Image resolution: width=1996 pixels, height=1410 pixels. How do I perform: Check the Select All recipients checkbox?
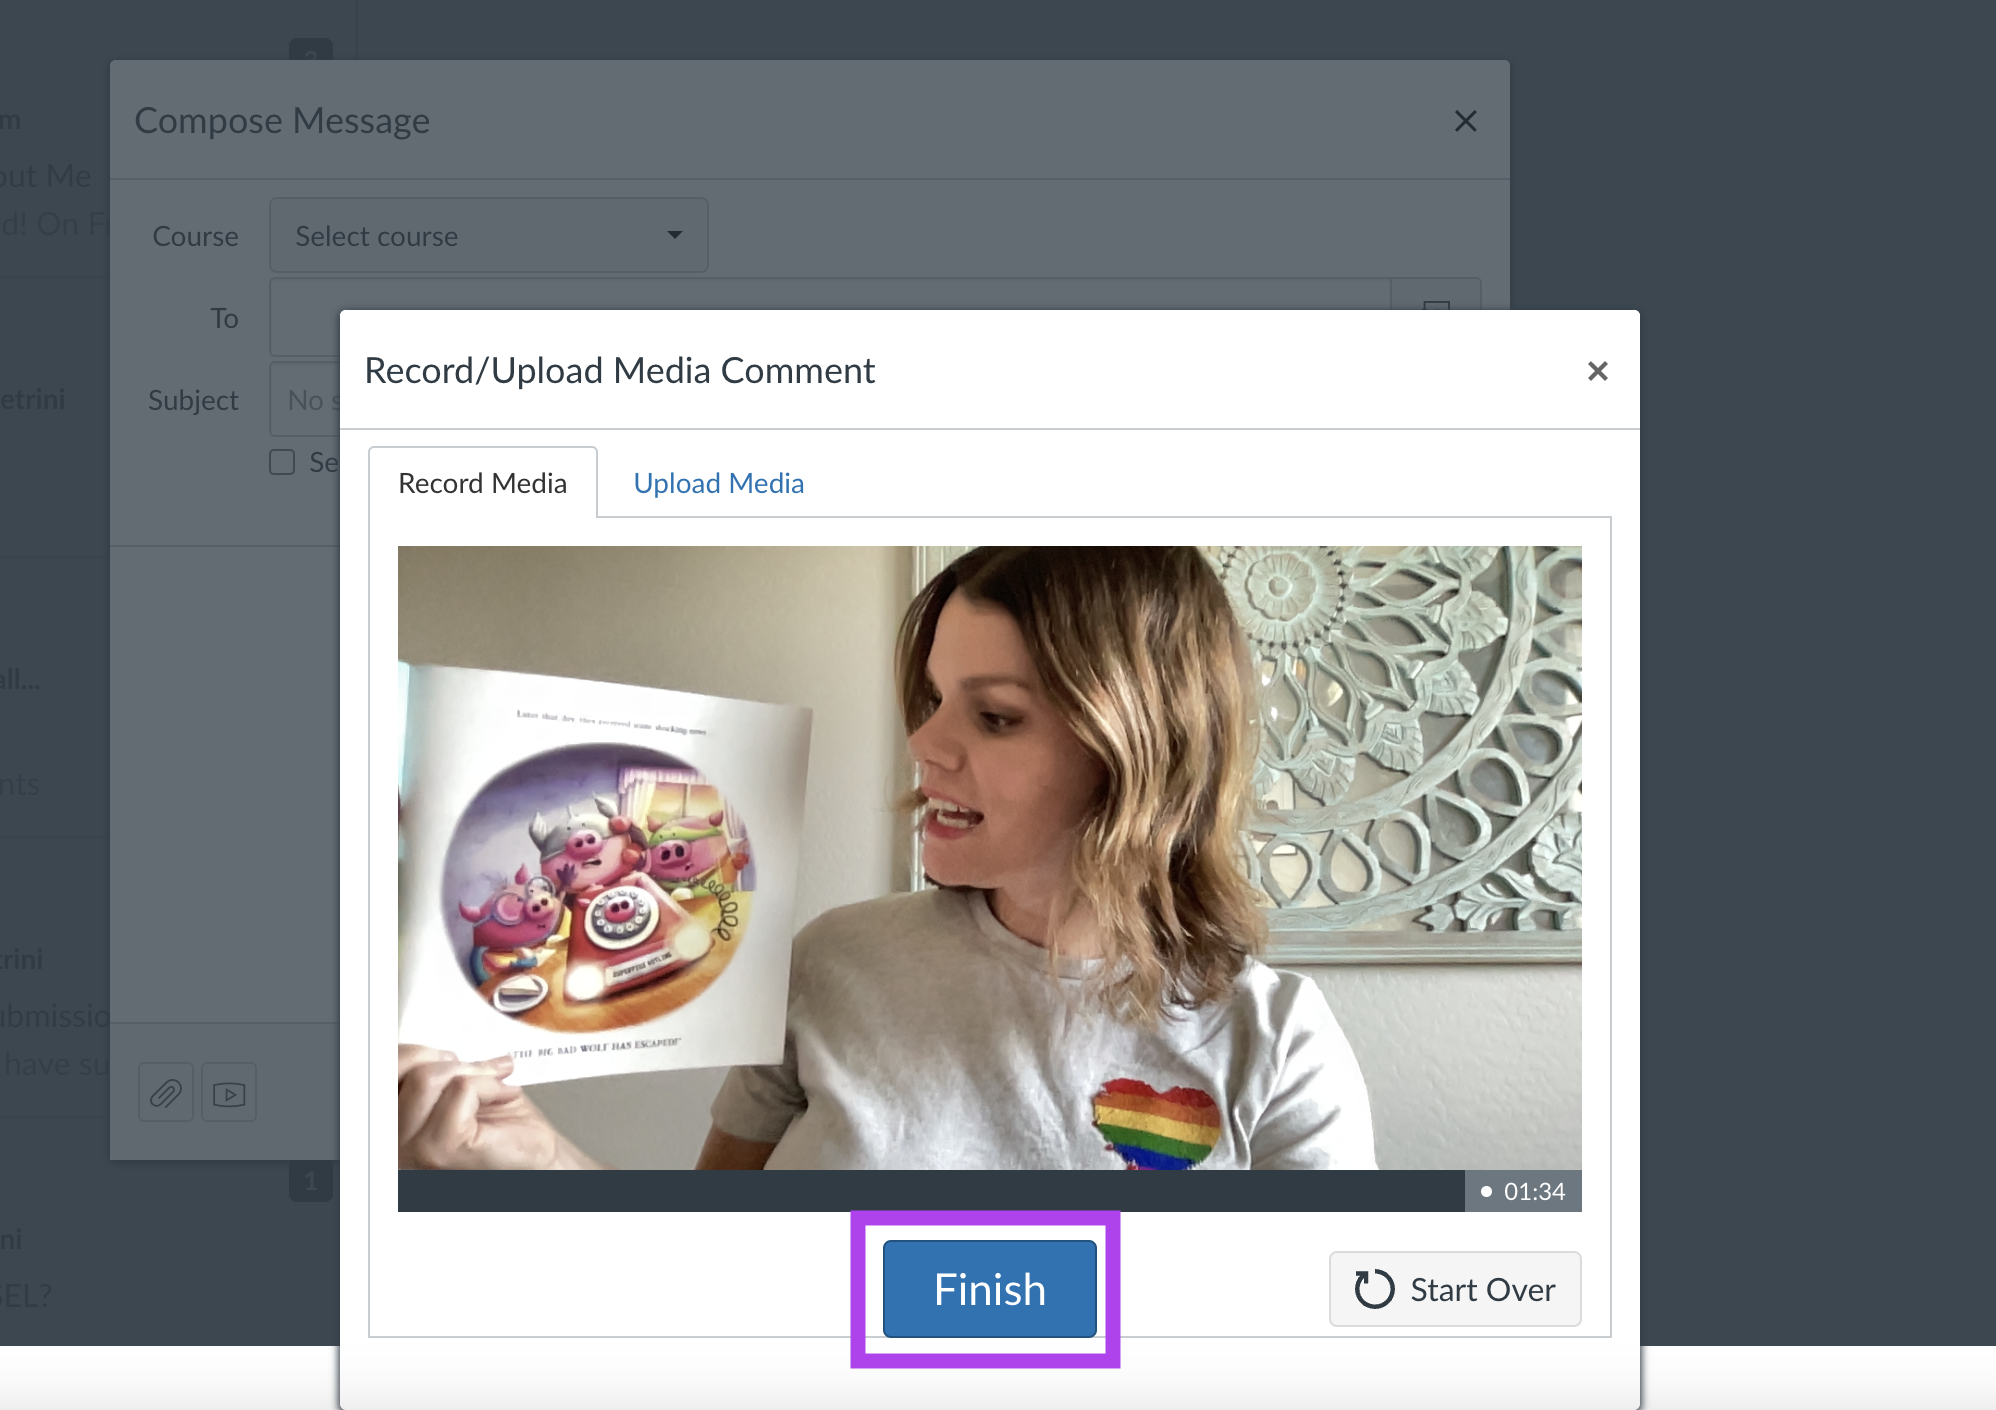coord(279,462)
